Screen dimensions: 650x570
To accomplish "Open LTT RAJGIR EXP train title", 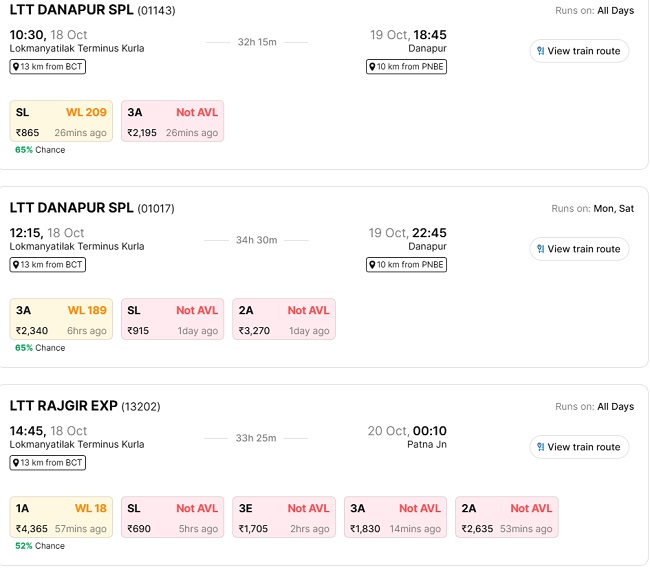I will coord(64,406).
